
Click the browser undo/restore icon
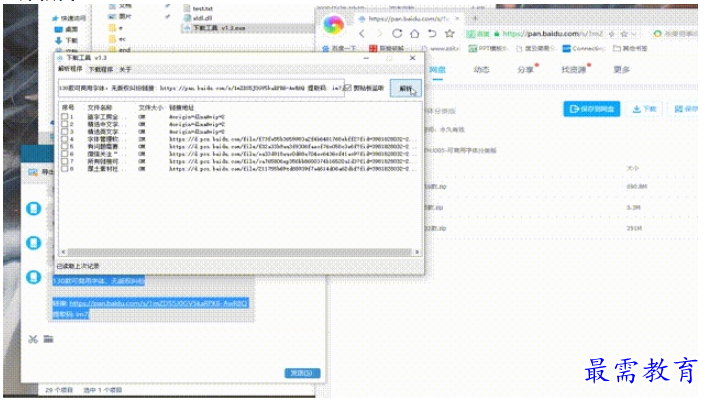pos(432,34)
